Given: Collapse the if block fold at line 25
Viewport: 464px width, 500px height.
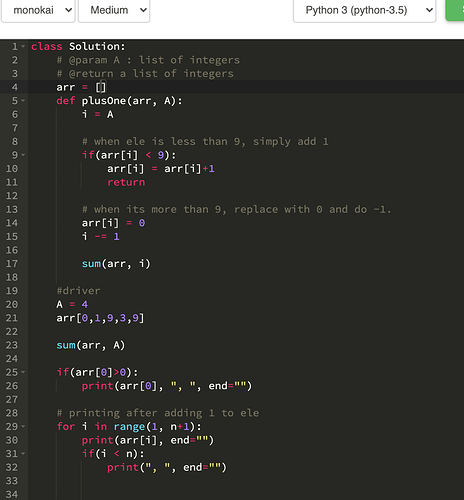Looking at the screenshot, I should pos(23,372).
